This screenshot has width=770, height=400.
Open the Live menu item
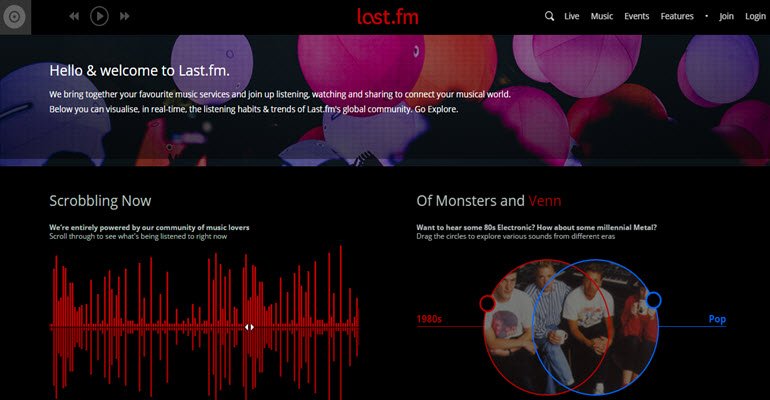(x=572, y=16)
